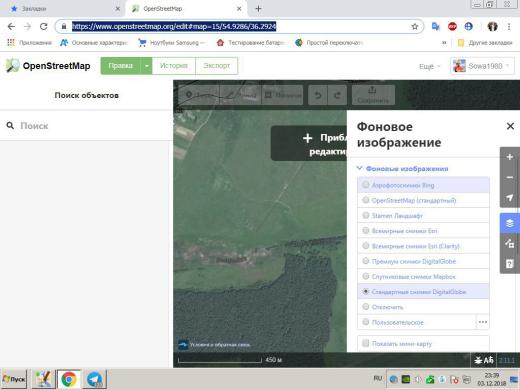Image resolution: width=520 pixels, height=390 pixels.
Task: Bookmark page with the star icon
Action: pyautogui.click(x=415, y=27)
